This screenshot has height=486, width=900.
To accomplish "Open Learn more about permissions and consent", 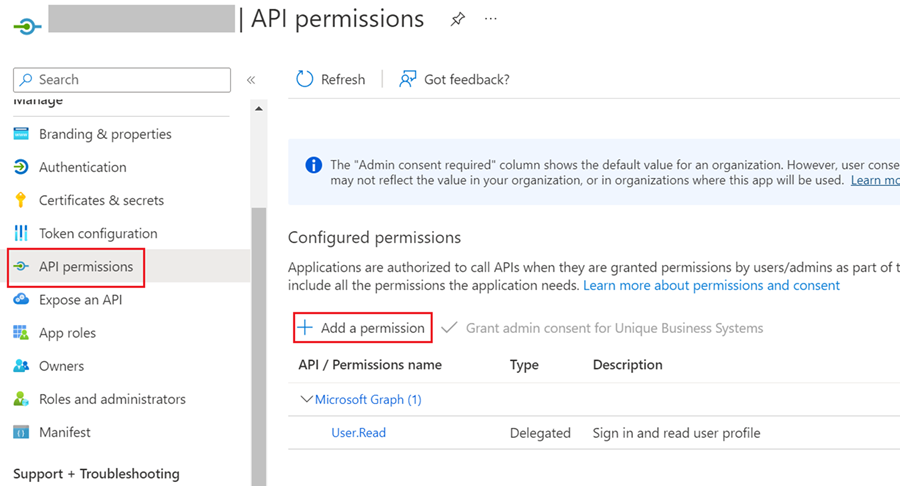I will (711, 286).
